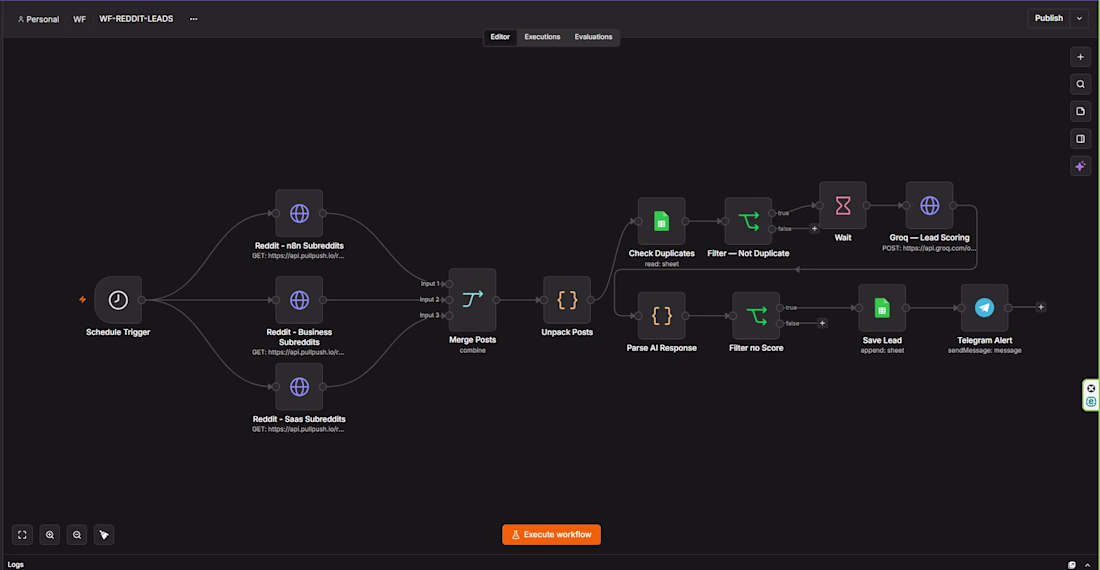Open the Reddit - n8n Subreddits HTTP node
The height and width of the screenshot is (570, 1100).
point(299,213)
